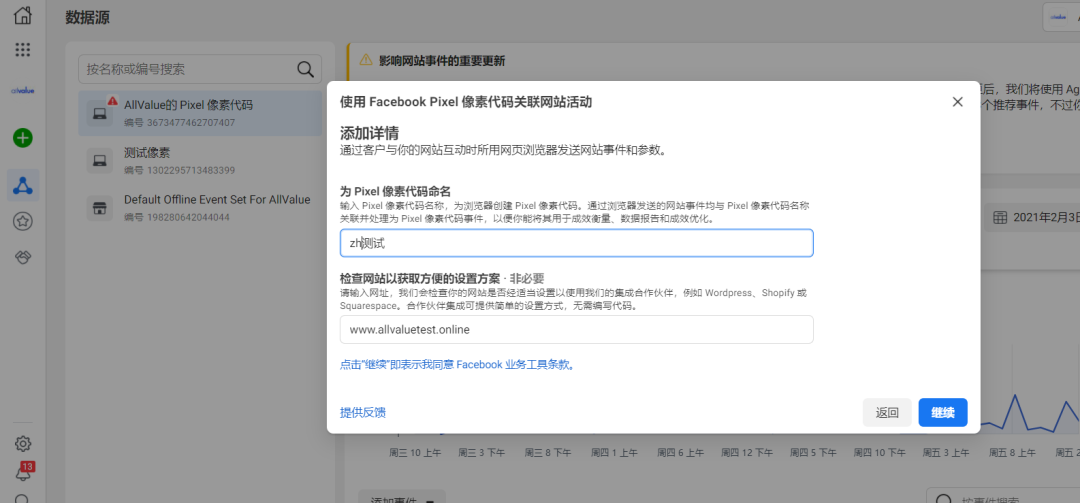Click the website URL field www.allvaluetest.online
1080x503 pixels.
click(577, 329)
